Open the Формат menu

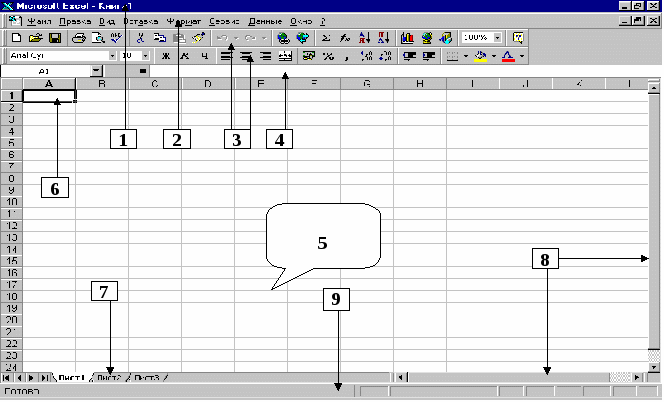(x=183, y=20)
